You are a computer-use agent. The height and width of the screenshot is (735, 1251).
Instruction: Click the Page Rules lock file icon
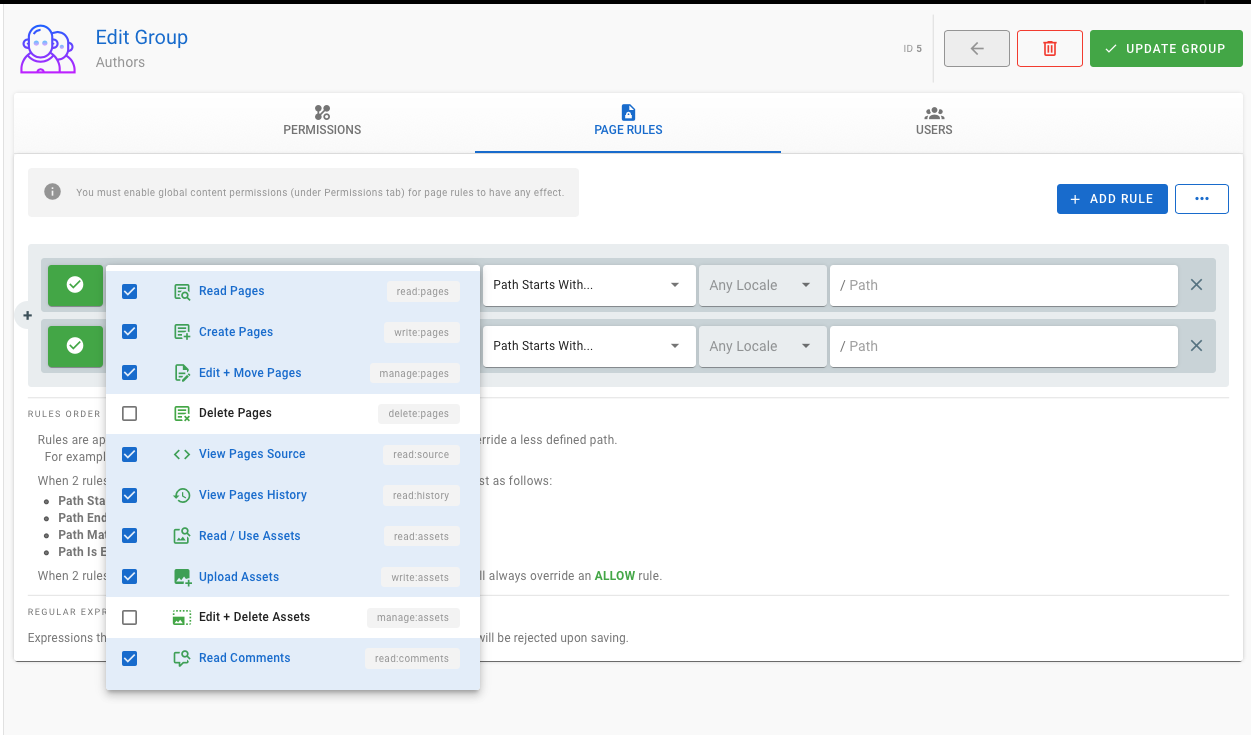[x=628, y=112]
